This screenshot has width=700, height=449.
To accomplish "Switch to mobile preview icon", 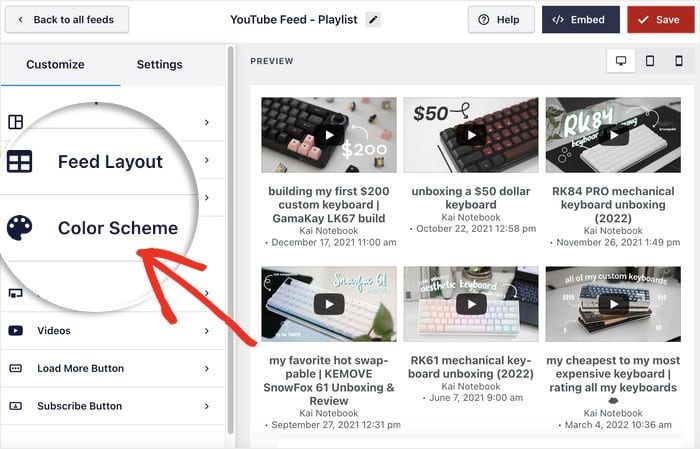I will pyautogui.click(x=678, y=61).
